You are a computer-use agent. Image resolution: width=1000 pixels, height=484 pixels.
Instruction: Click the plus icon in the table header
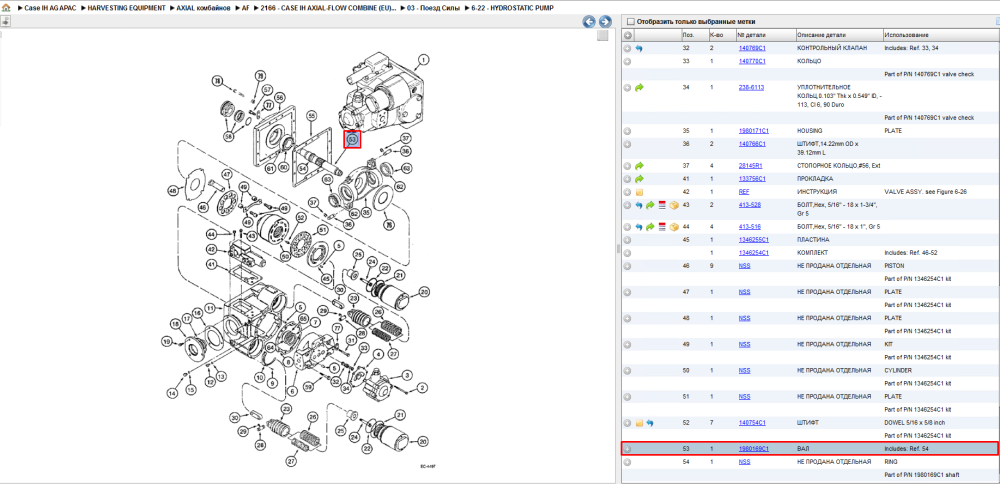[628, 35]
